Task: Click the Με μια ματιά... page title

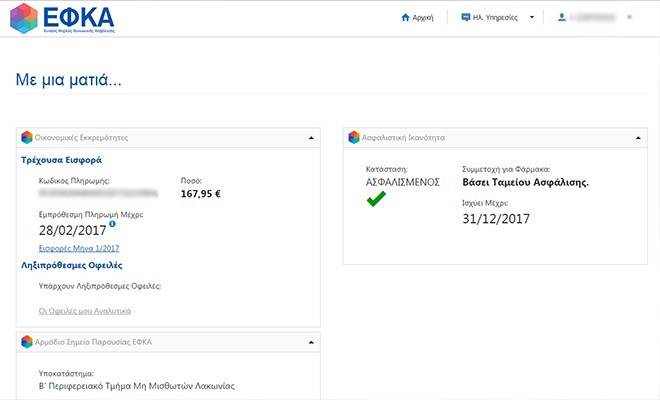Action: [x=69, y=80]
